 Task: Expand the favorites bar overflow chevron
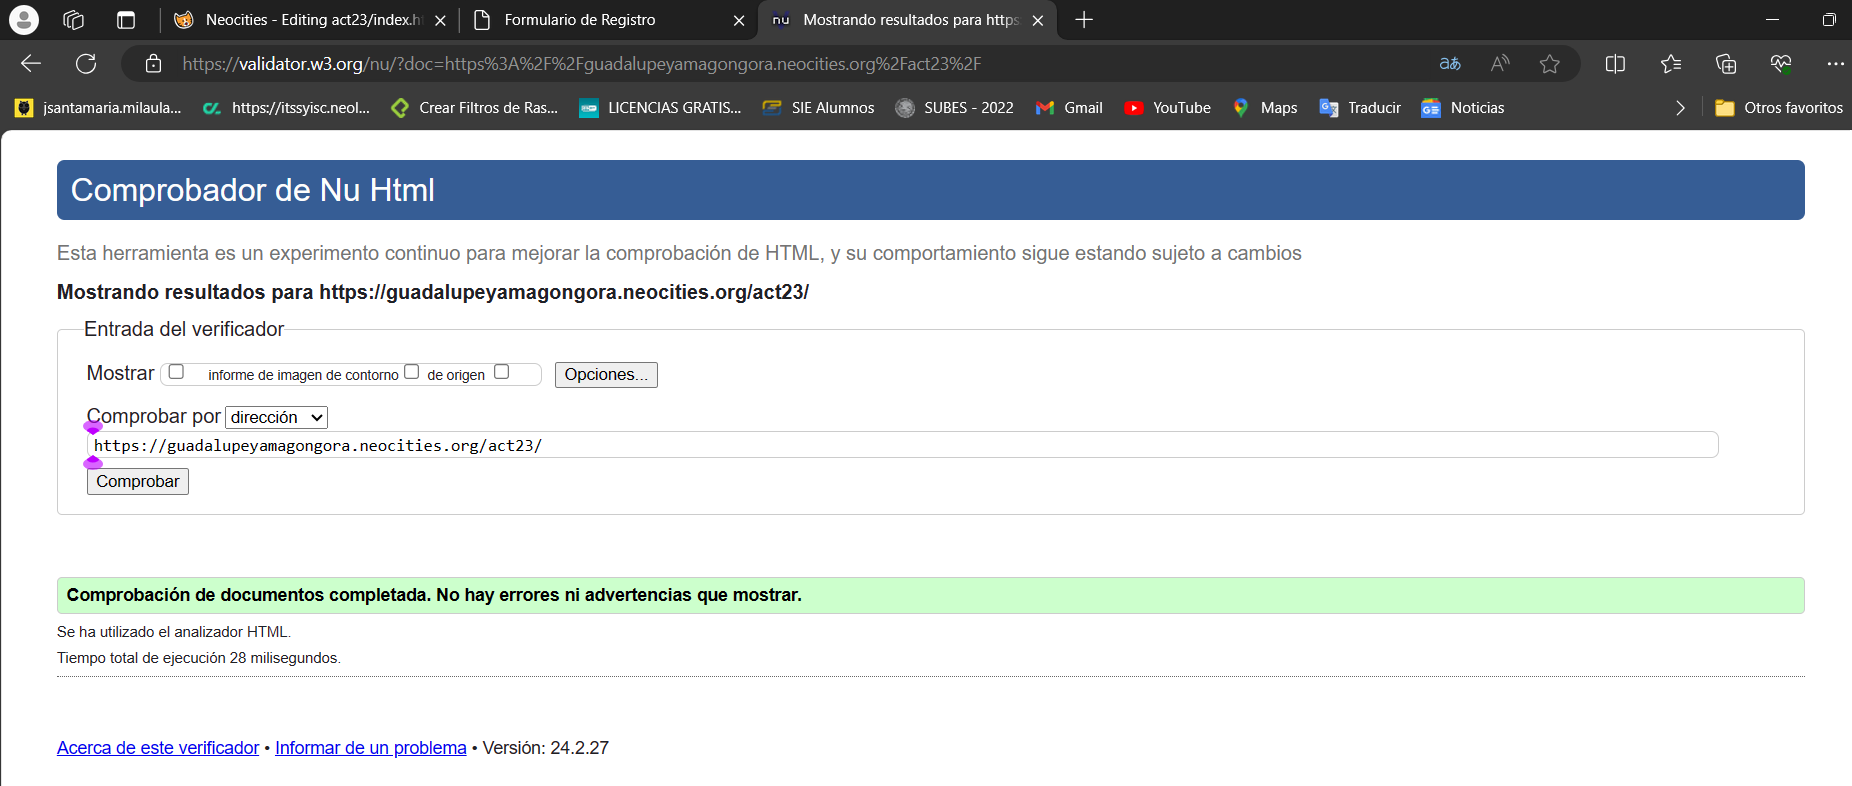point(1680,108)
